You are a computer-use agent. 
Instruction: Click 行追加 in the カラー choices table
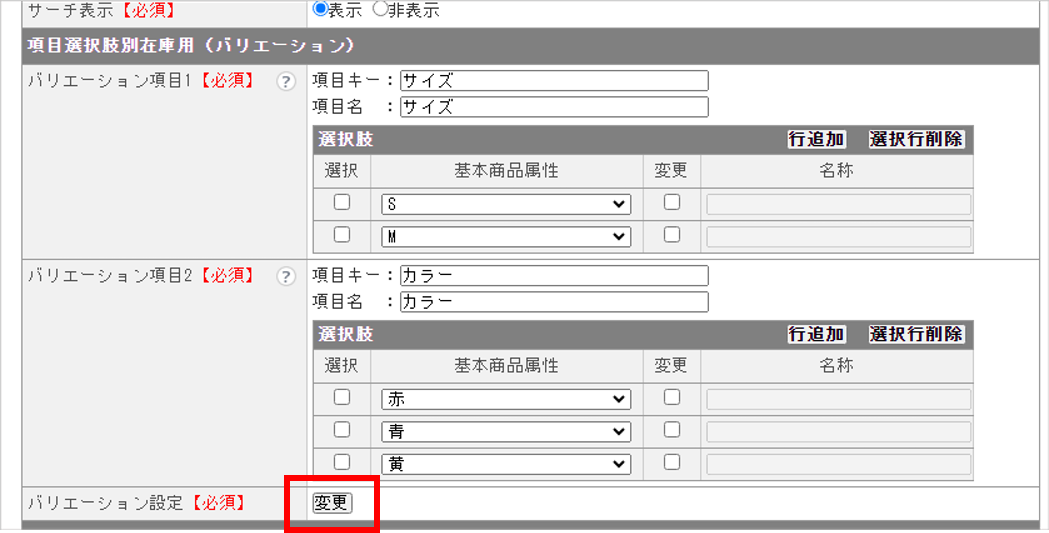tap(816, 334)
